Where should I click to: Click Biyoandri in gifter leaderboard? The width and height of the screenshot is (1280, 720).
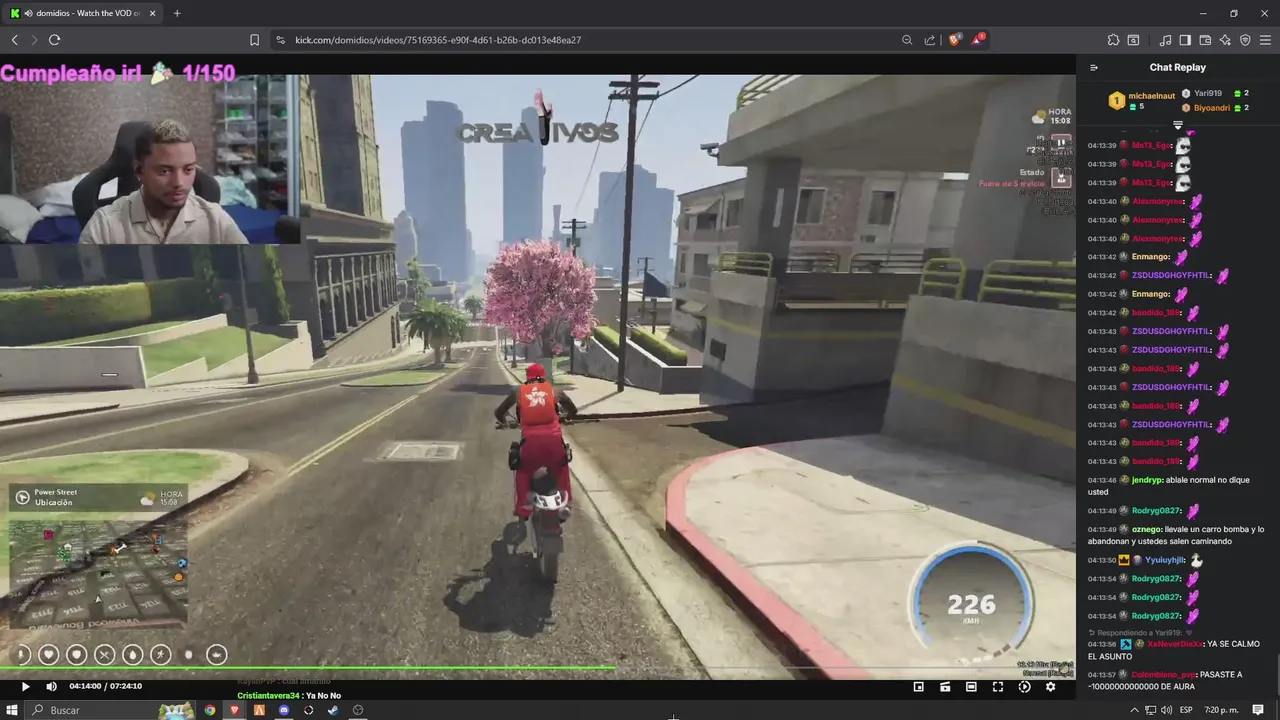1212,107
